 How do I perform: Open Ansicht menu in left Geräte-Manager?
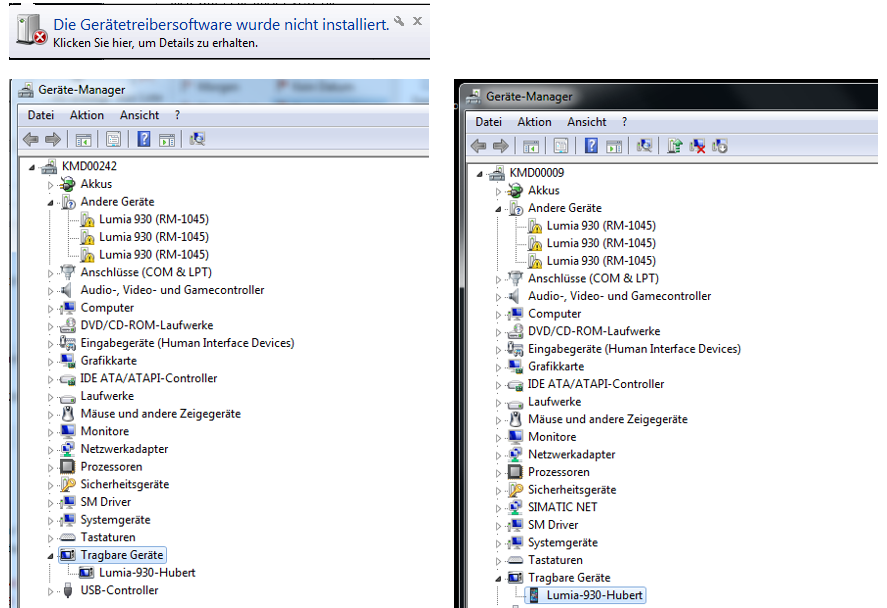[139, 115]
